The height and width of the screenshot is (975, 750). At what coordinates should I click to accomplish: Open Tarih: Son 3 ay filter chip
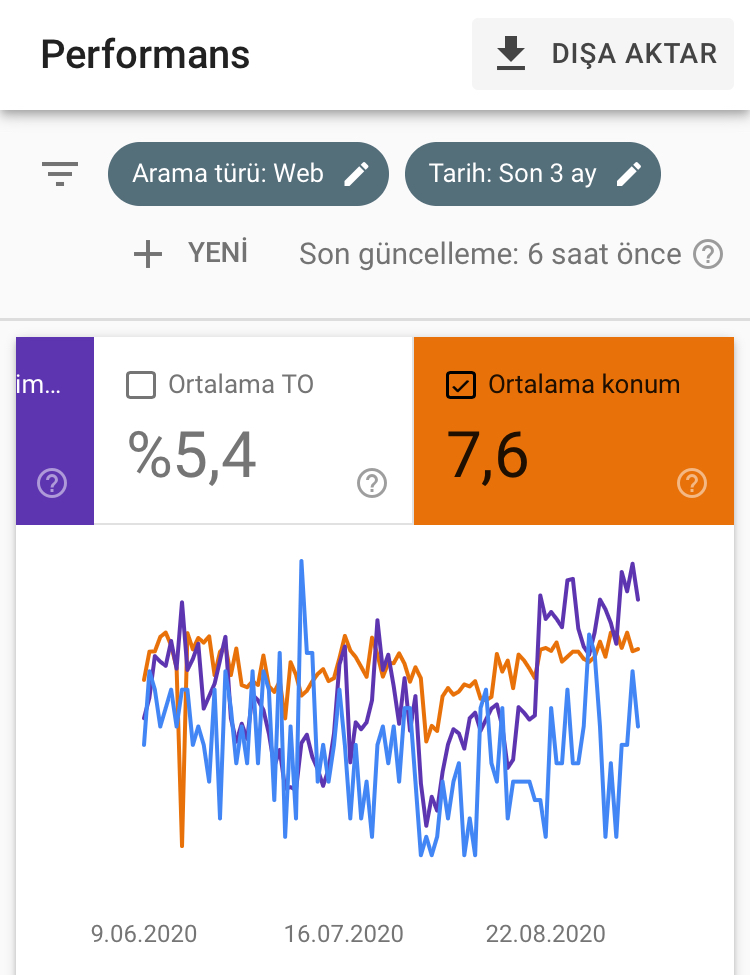pos(532,174)
